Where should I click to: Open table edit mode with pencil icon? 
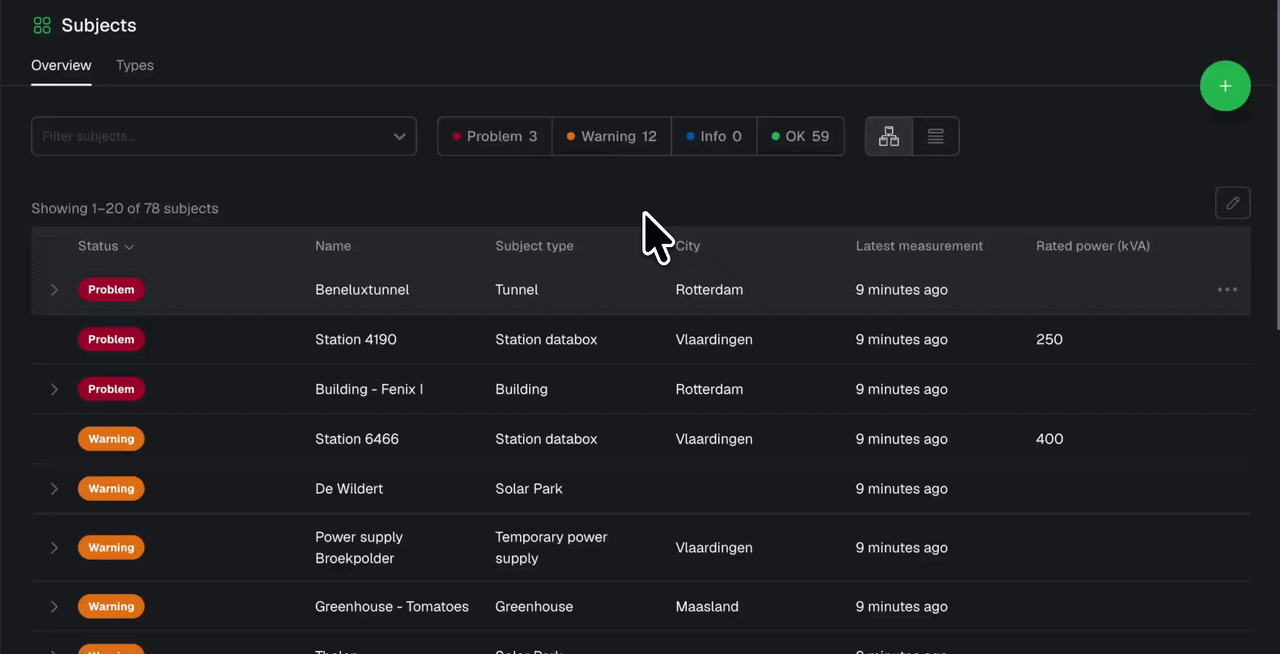pyautogui.click(x=1233, y=203)
